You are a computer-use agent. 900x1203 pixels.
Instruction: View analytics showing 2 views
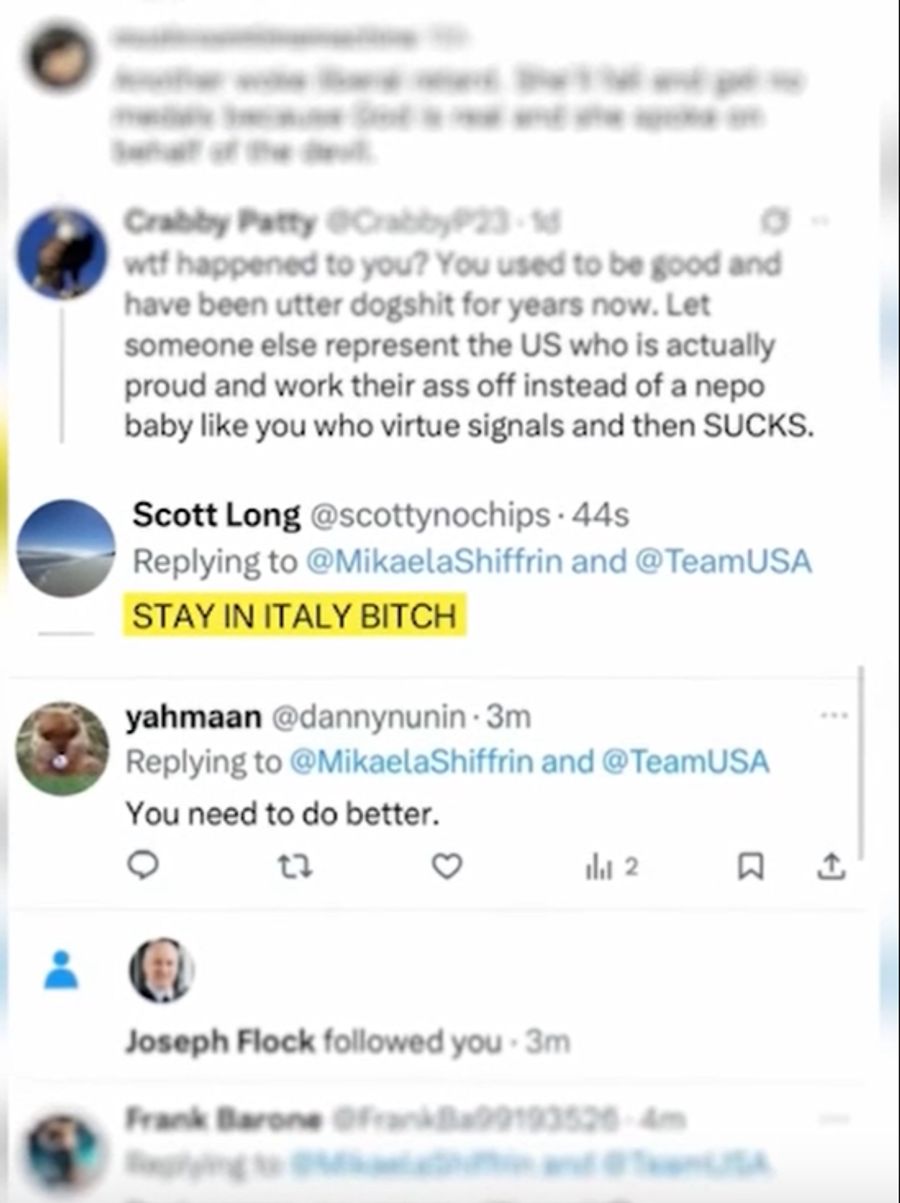click(x=610, y=867)
